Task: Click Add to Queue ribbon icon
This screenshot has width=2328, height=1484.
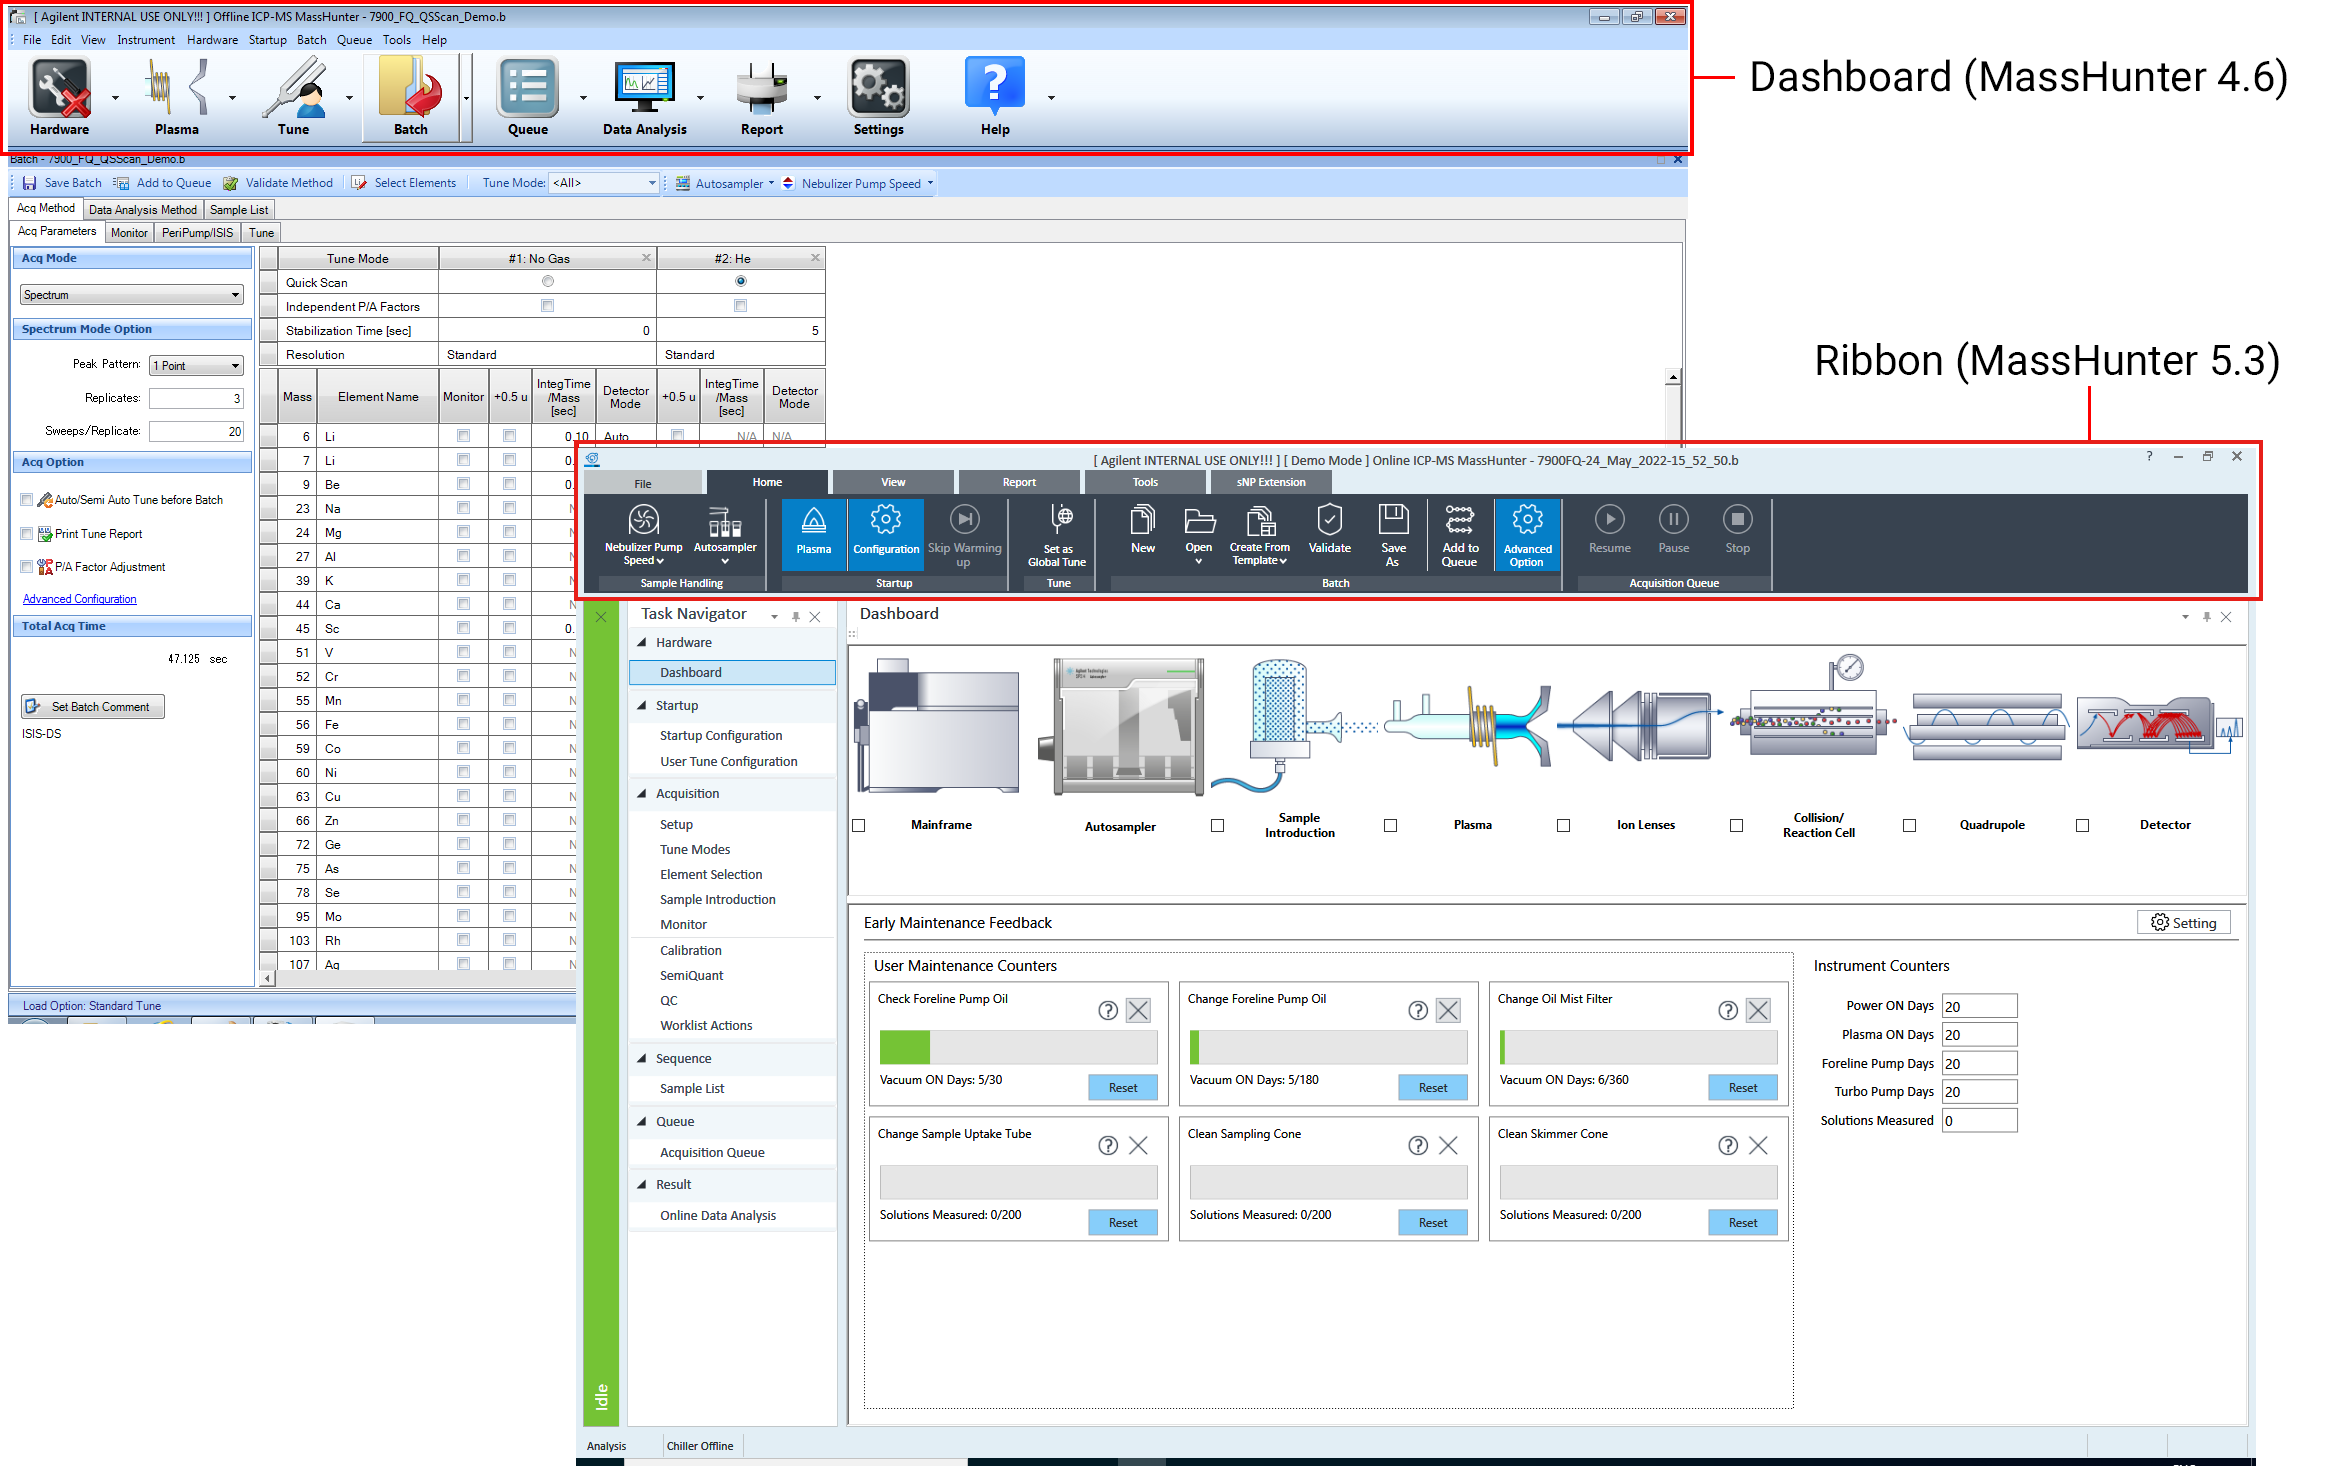Action: pyautogui.click(x=1460, y=535)
